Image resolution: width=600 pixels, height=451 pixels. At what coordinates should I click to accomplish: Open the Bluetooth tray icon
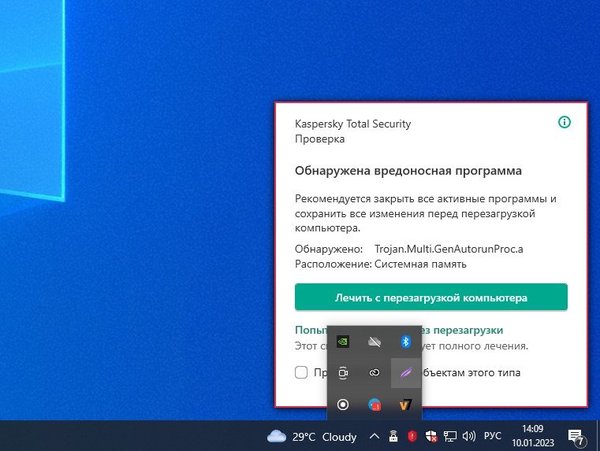tap(406, 341)
